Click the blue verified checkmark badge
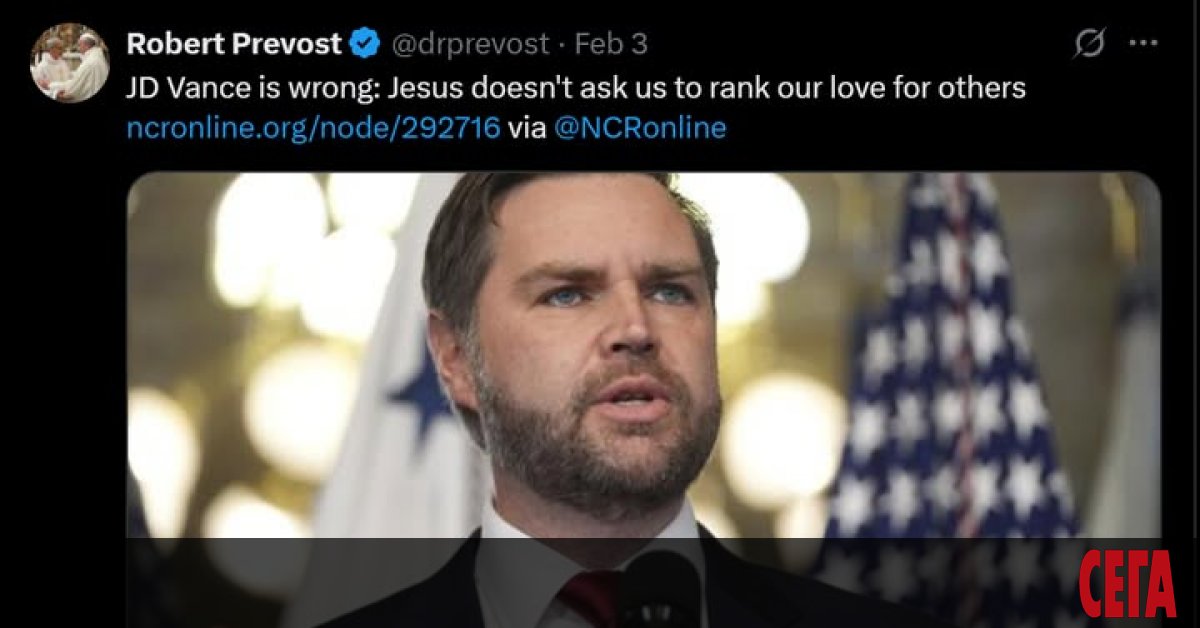 (x=364, y=44)
